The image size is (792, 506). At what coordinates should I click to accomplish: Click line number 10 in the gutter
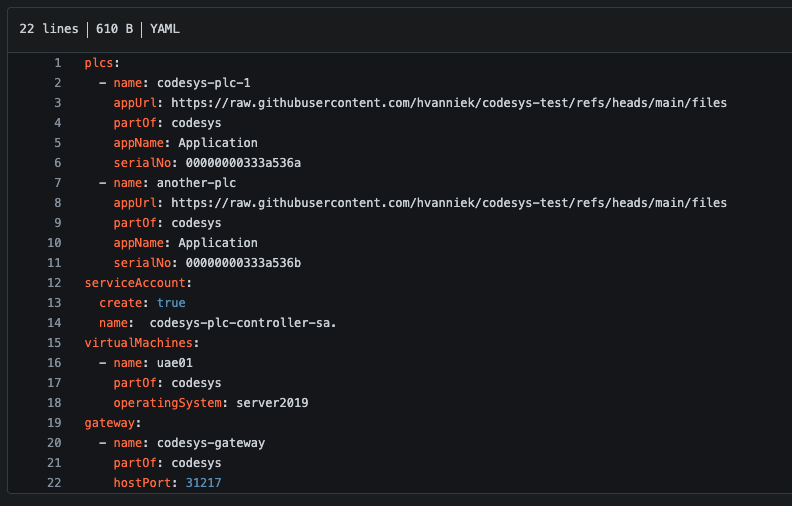point(54,243)
